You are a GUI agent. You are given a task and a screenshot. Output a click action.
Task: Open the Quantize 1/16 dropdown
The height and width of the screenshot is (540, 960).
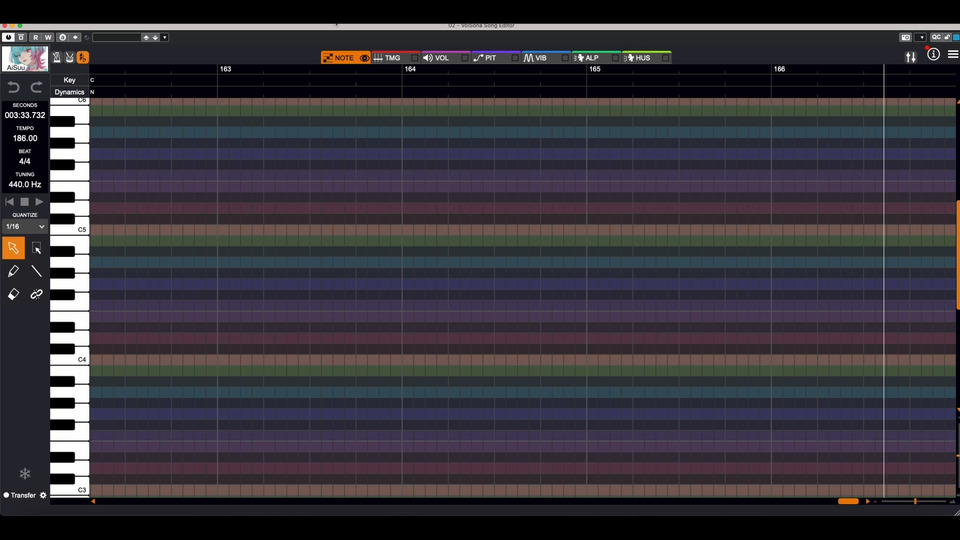pyautogui.click(x=24, y=227)
